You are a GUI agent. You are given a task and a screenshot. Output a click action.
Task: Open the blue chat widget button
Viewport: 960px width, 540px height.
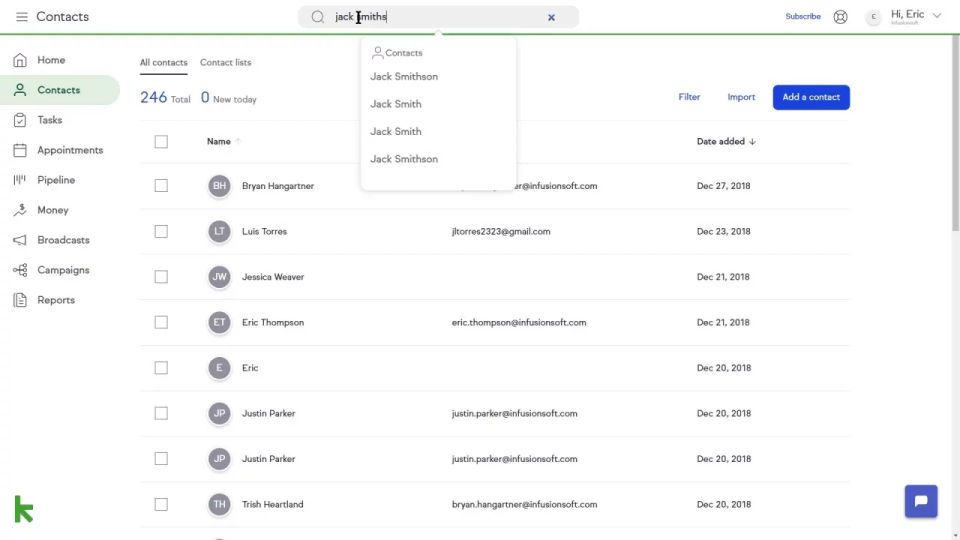pos(921,501)
